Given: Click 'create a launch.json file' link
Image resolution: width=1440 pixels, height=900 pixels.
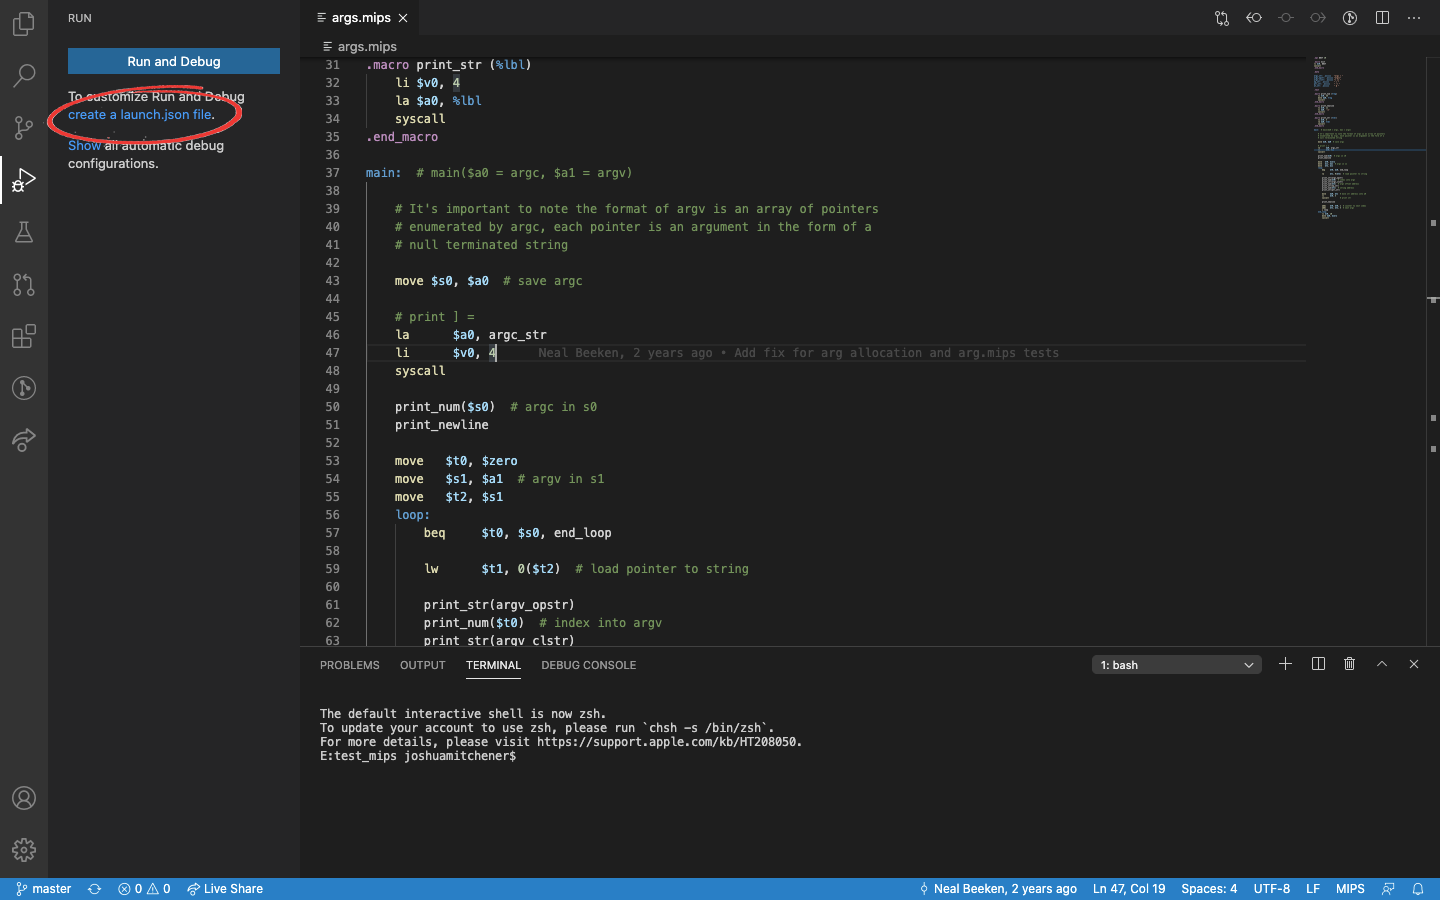Looking at the screenshot, I should click(x=140, y=115).
